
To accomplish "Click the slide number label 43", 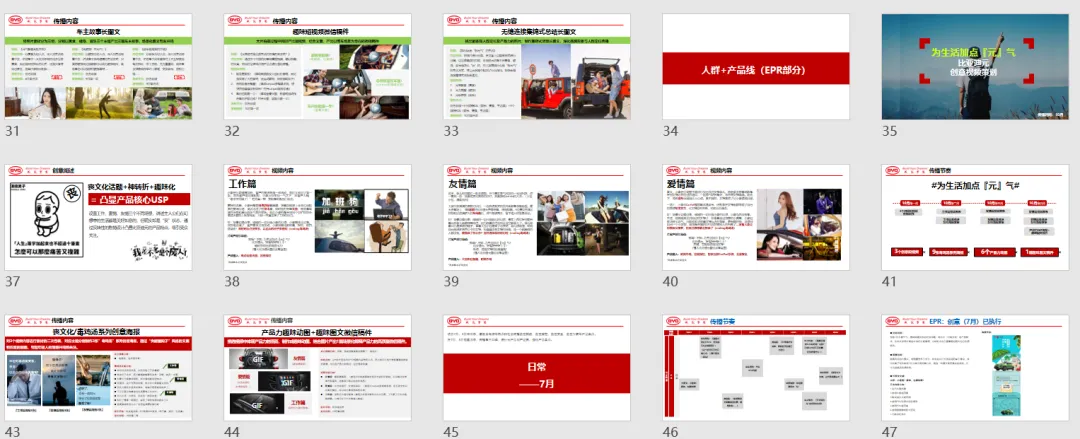I will (12, 431).
